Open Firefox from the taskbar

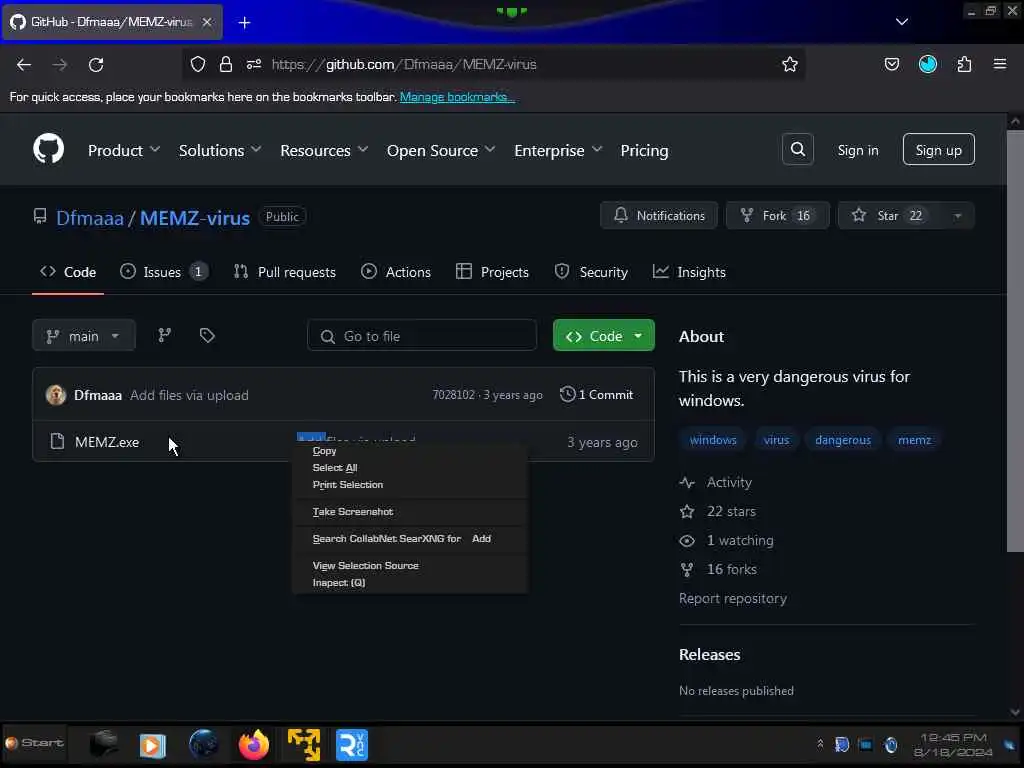[253, 744]
